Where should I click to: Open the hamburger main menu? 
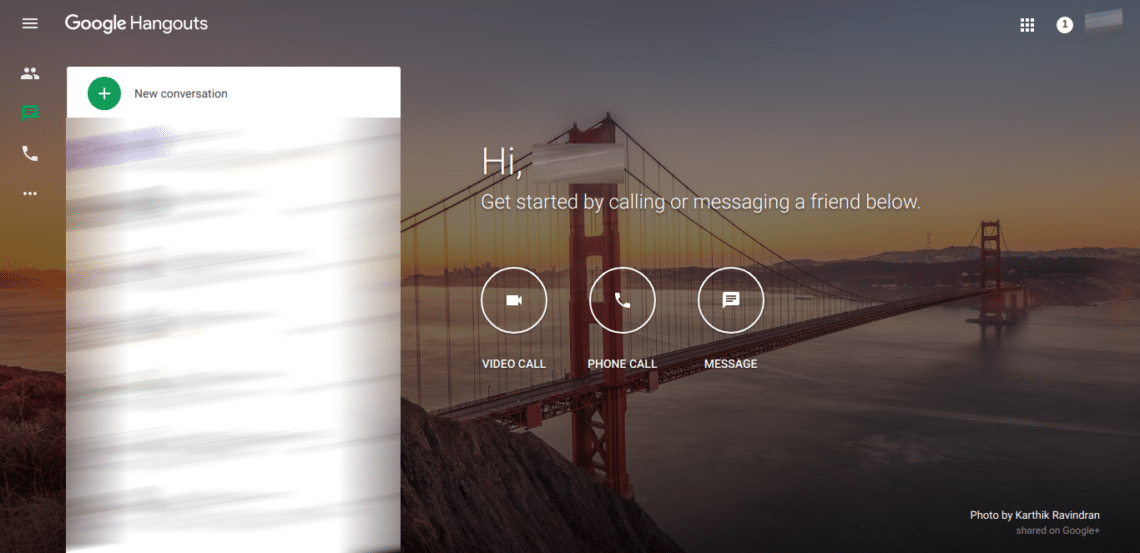(x=30, y=23)
